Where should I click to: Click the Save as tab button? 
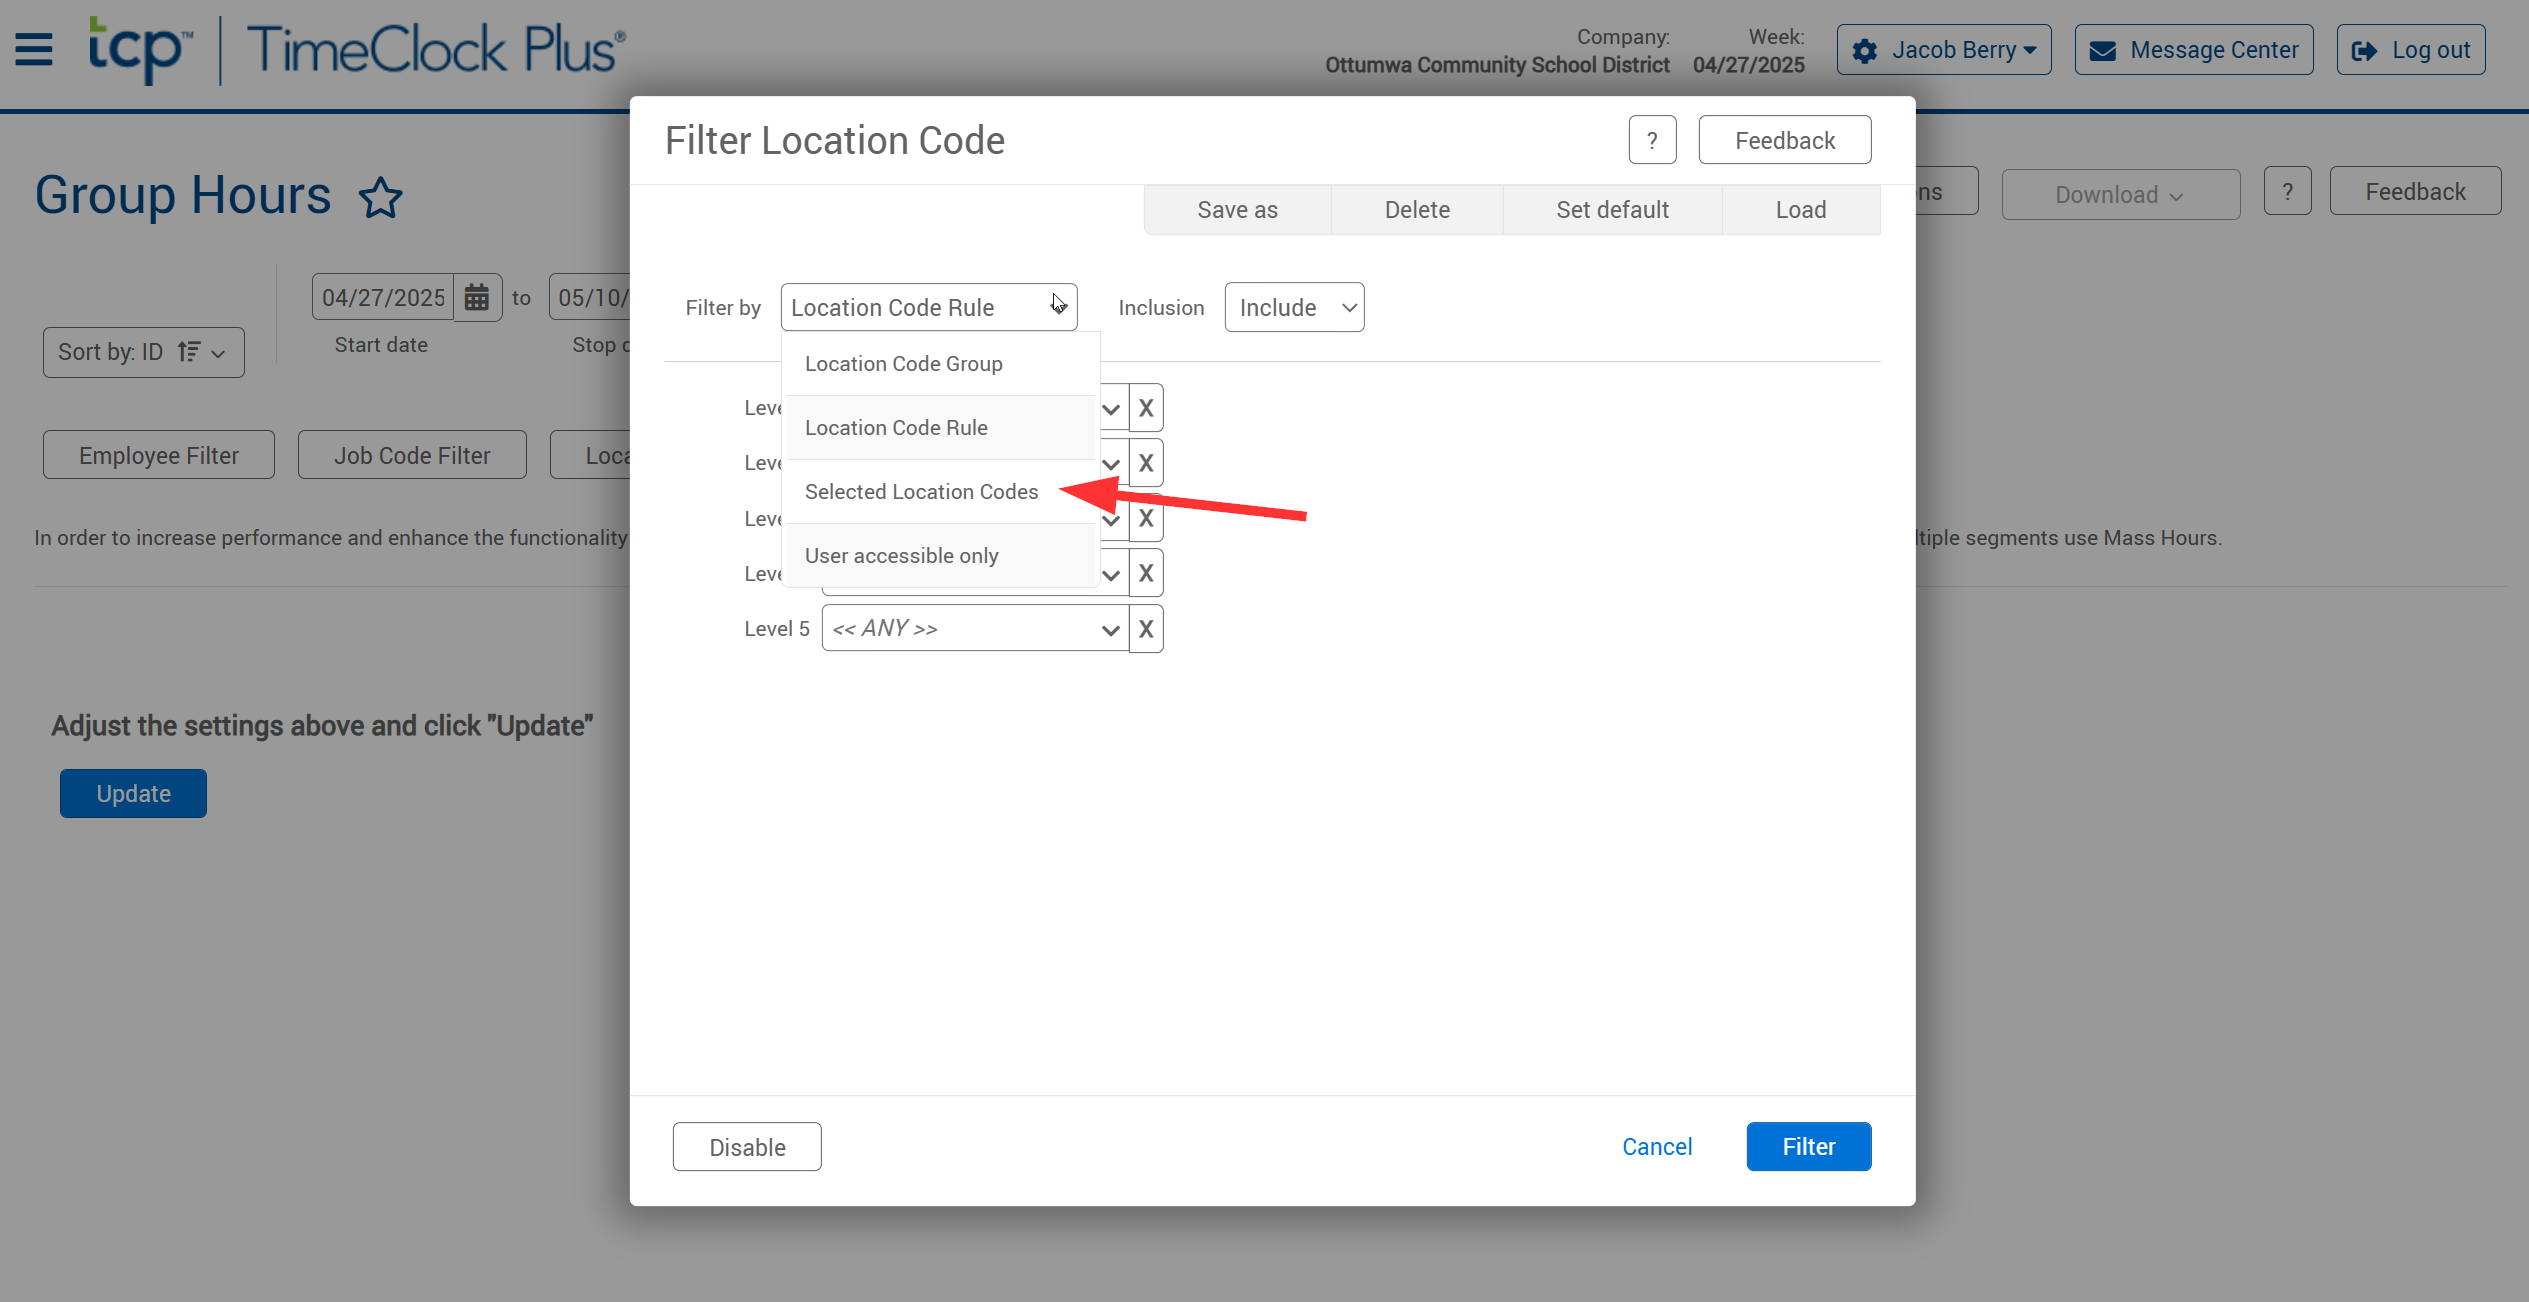coord(1237,210)
